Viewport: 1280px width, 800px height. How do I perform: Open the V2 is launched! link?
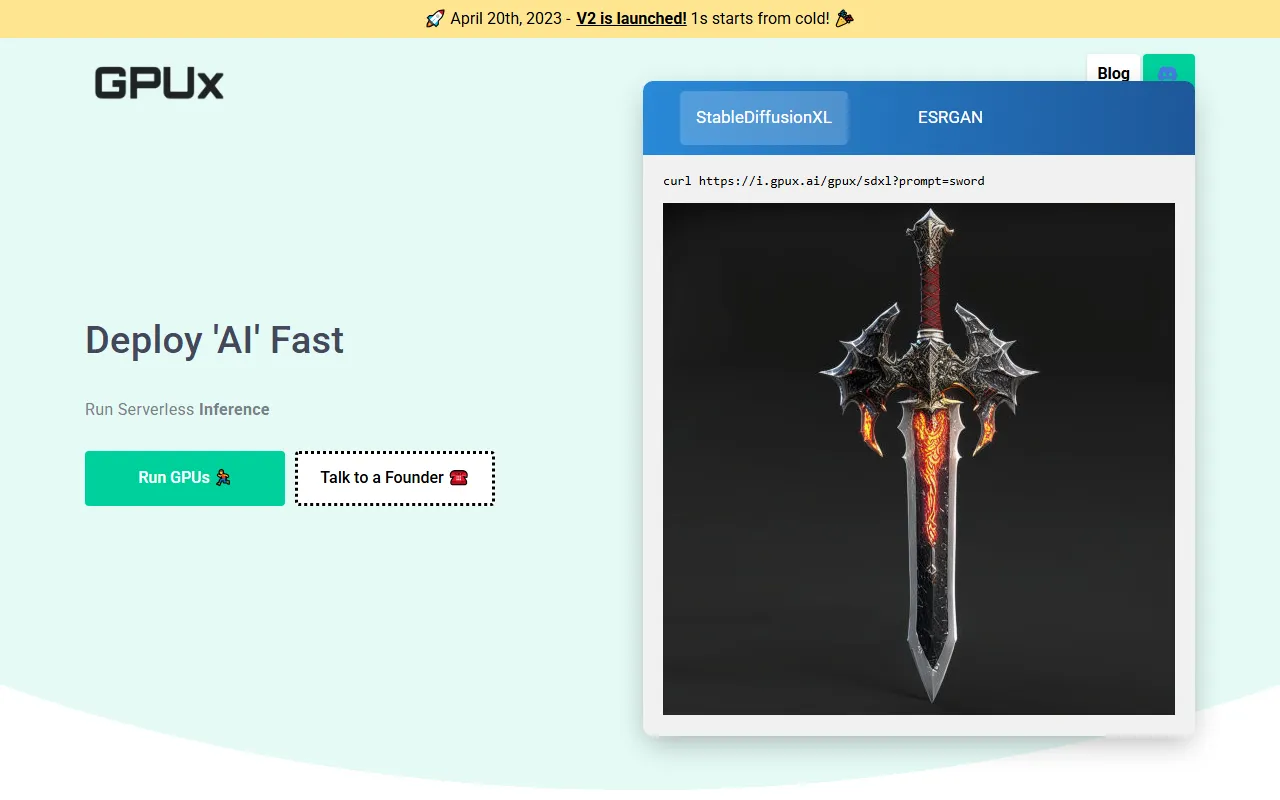[x=631, y=18]
